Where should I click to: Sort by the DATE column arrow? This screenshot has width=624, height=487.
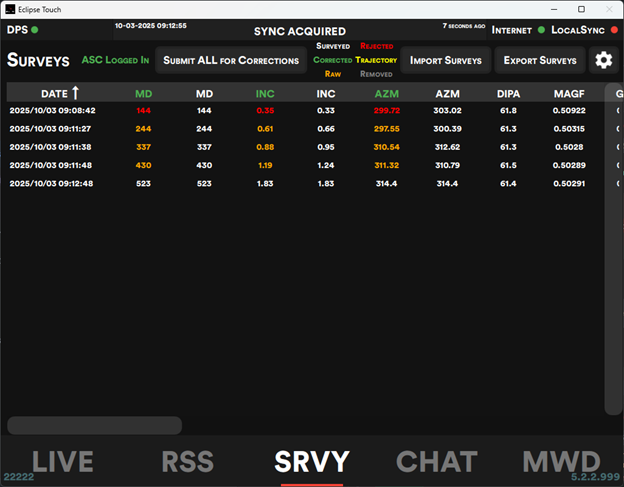coord(75,93)
